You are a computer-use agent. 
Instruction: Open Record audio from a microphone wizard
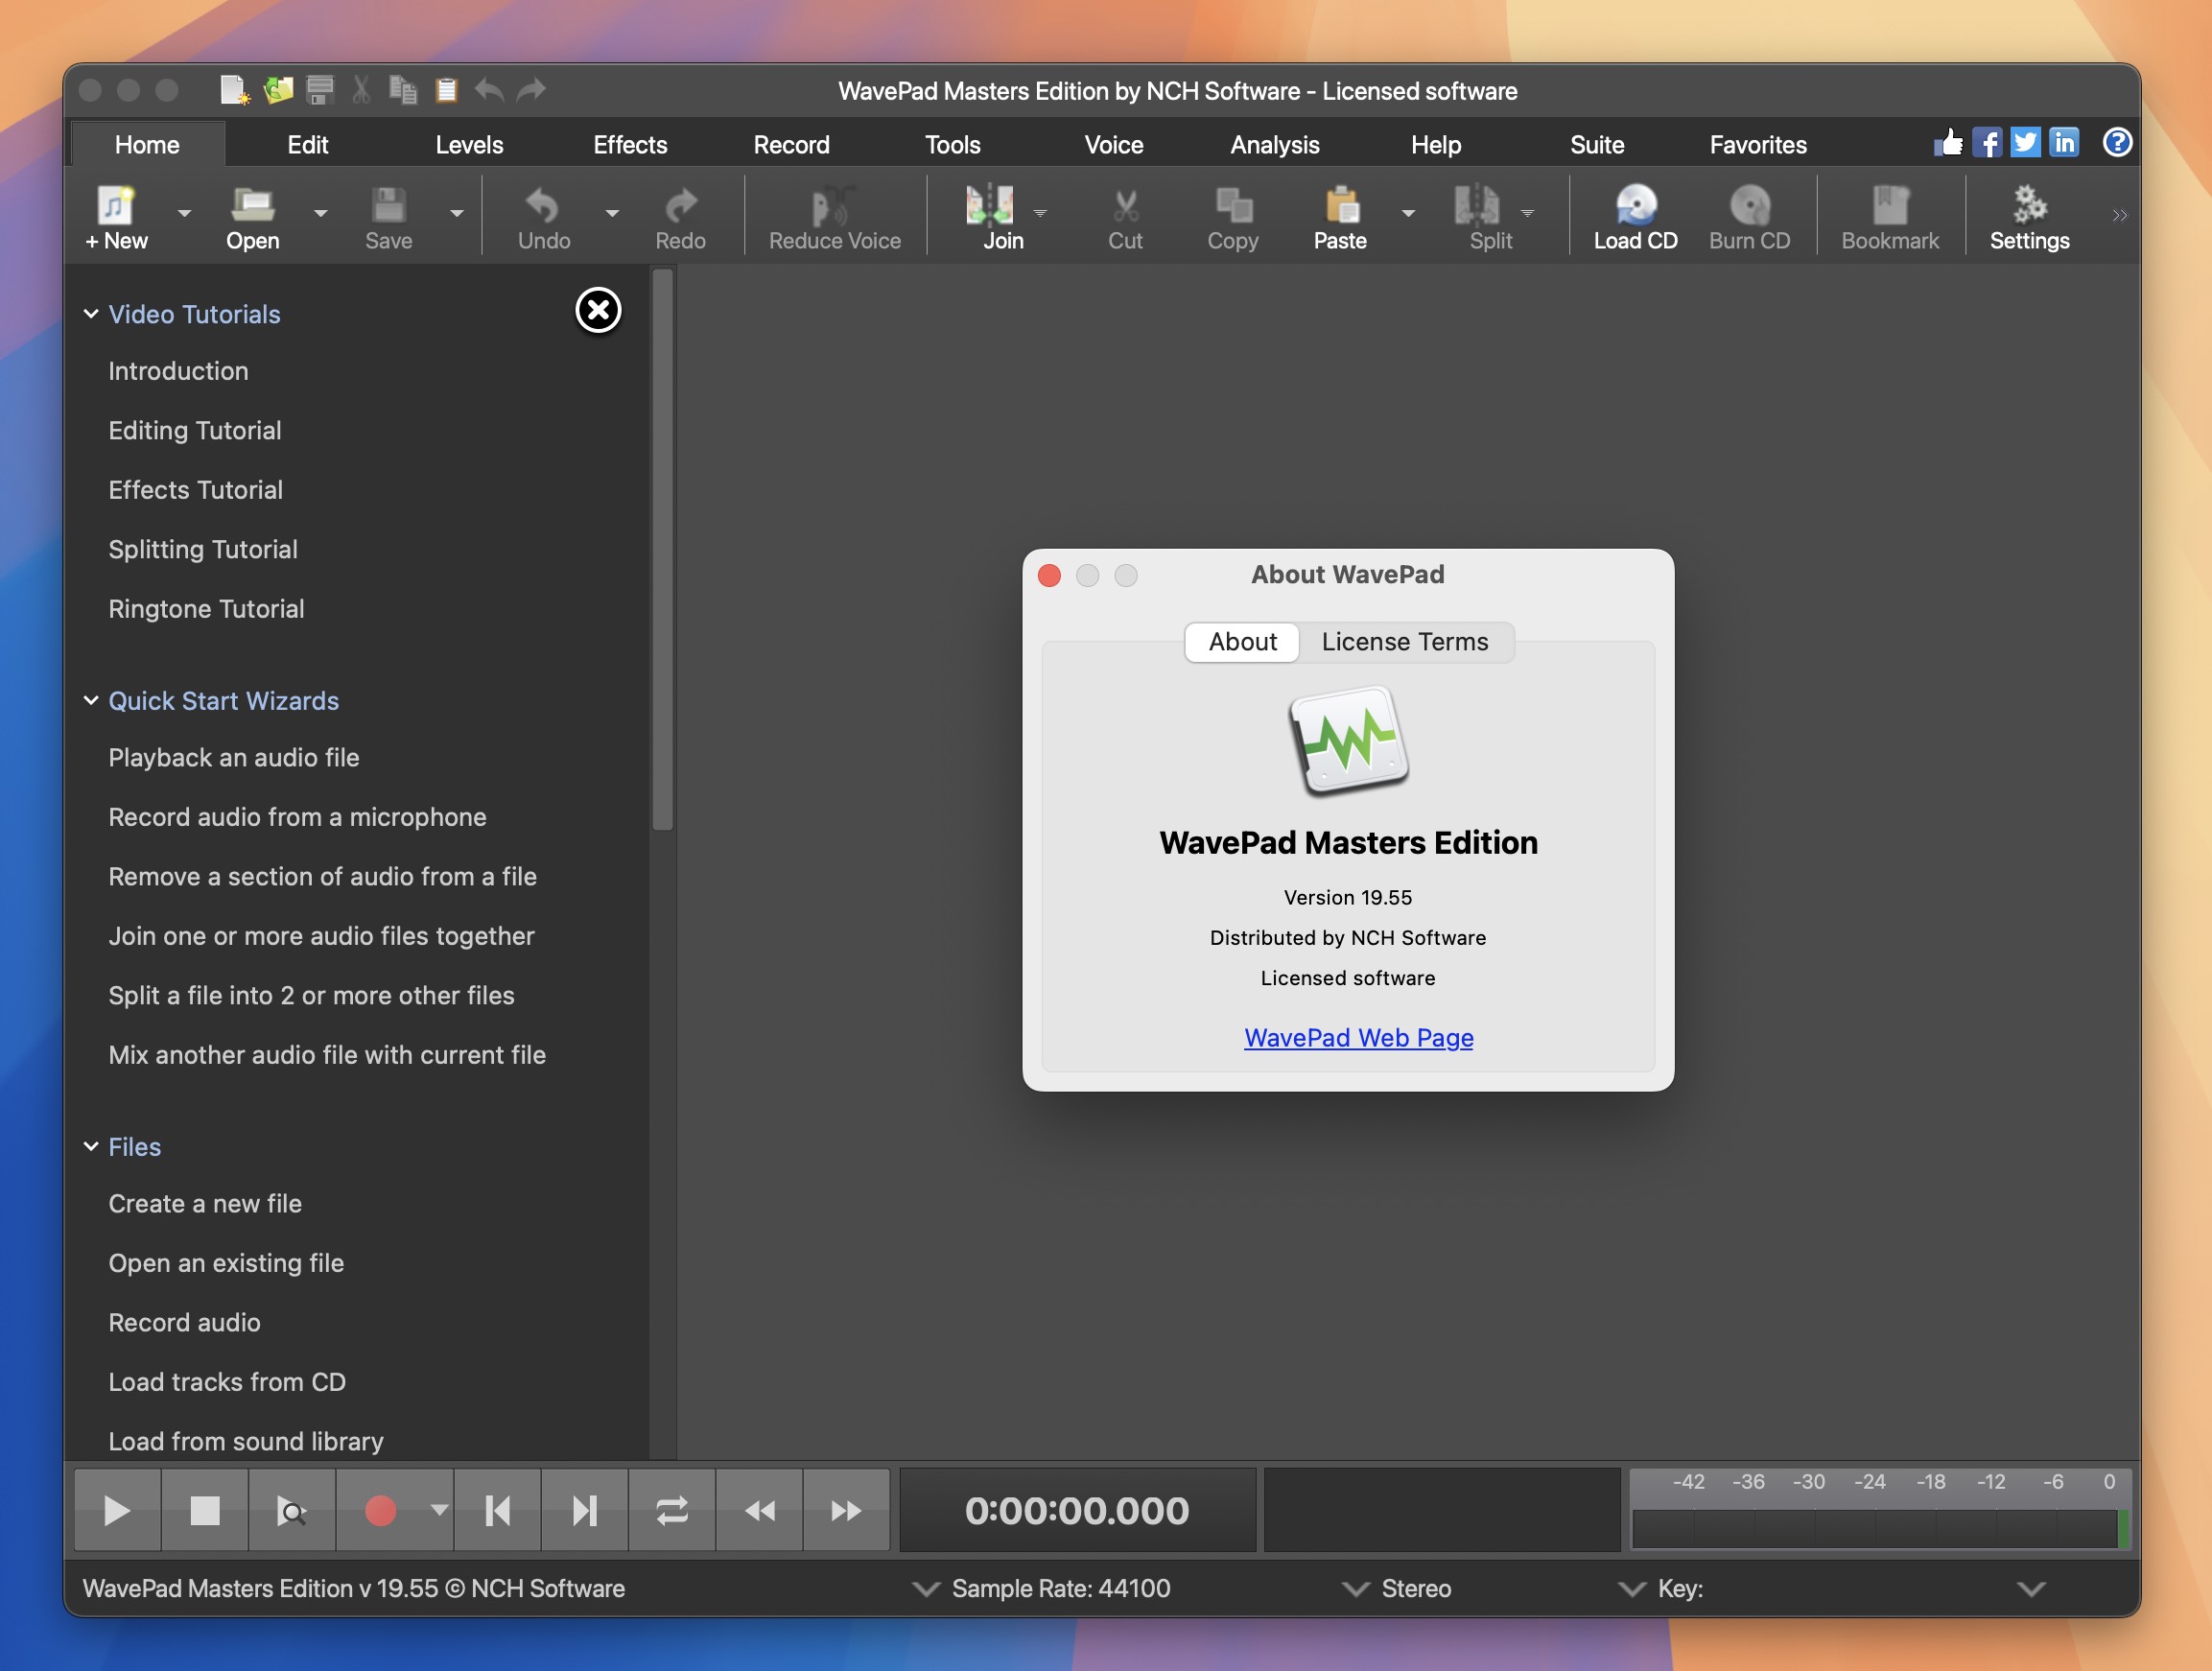(297, 817)
